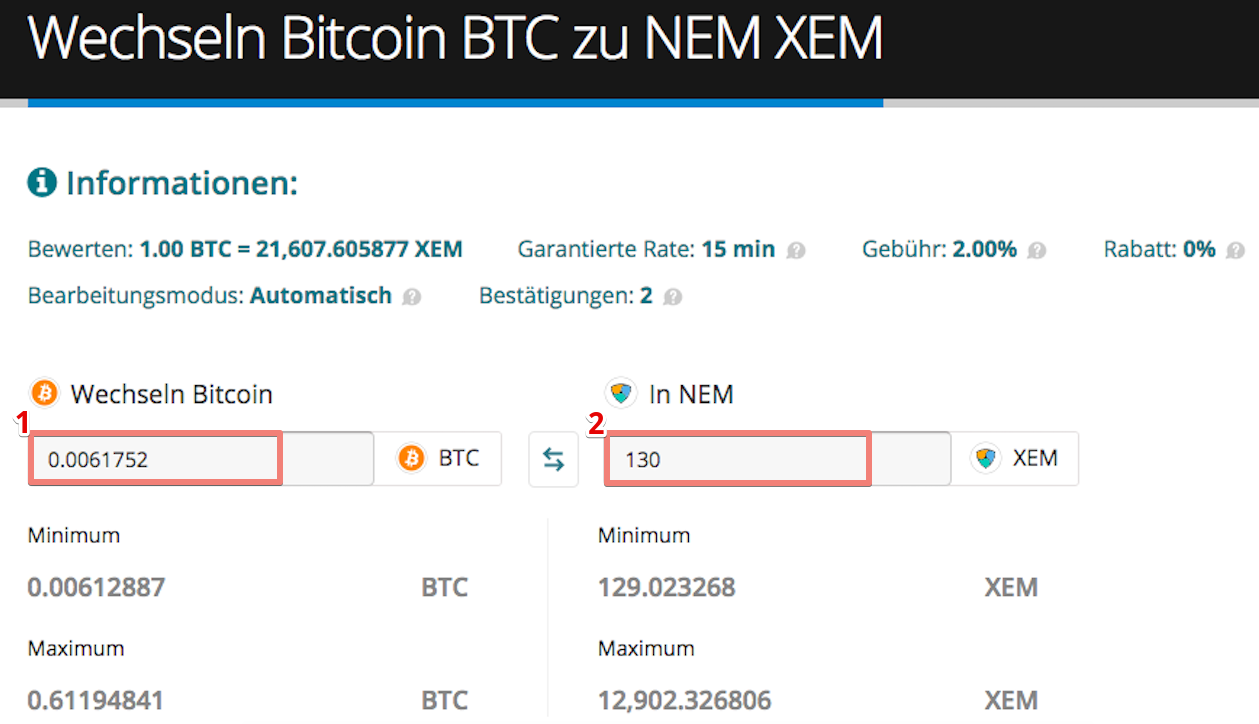Click Bitcoin logo beside Wechseln Bitcoin label

[45, 393]
